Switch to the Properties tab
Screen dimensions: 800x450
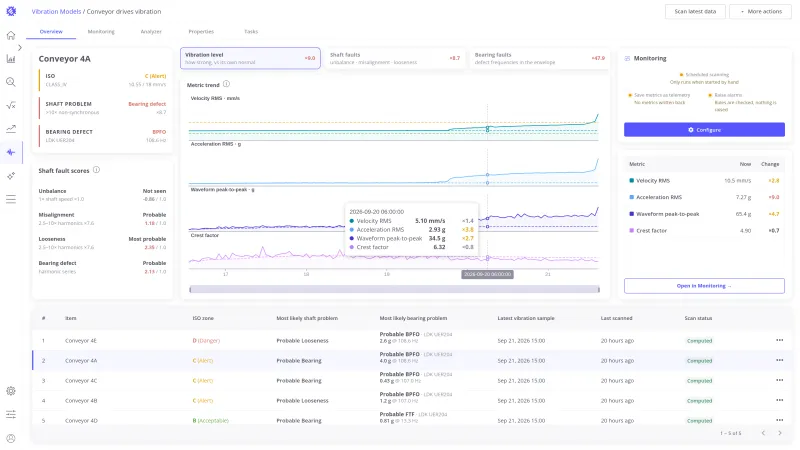(x=201, y=32)
